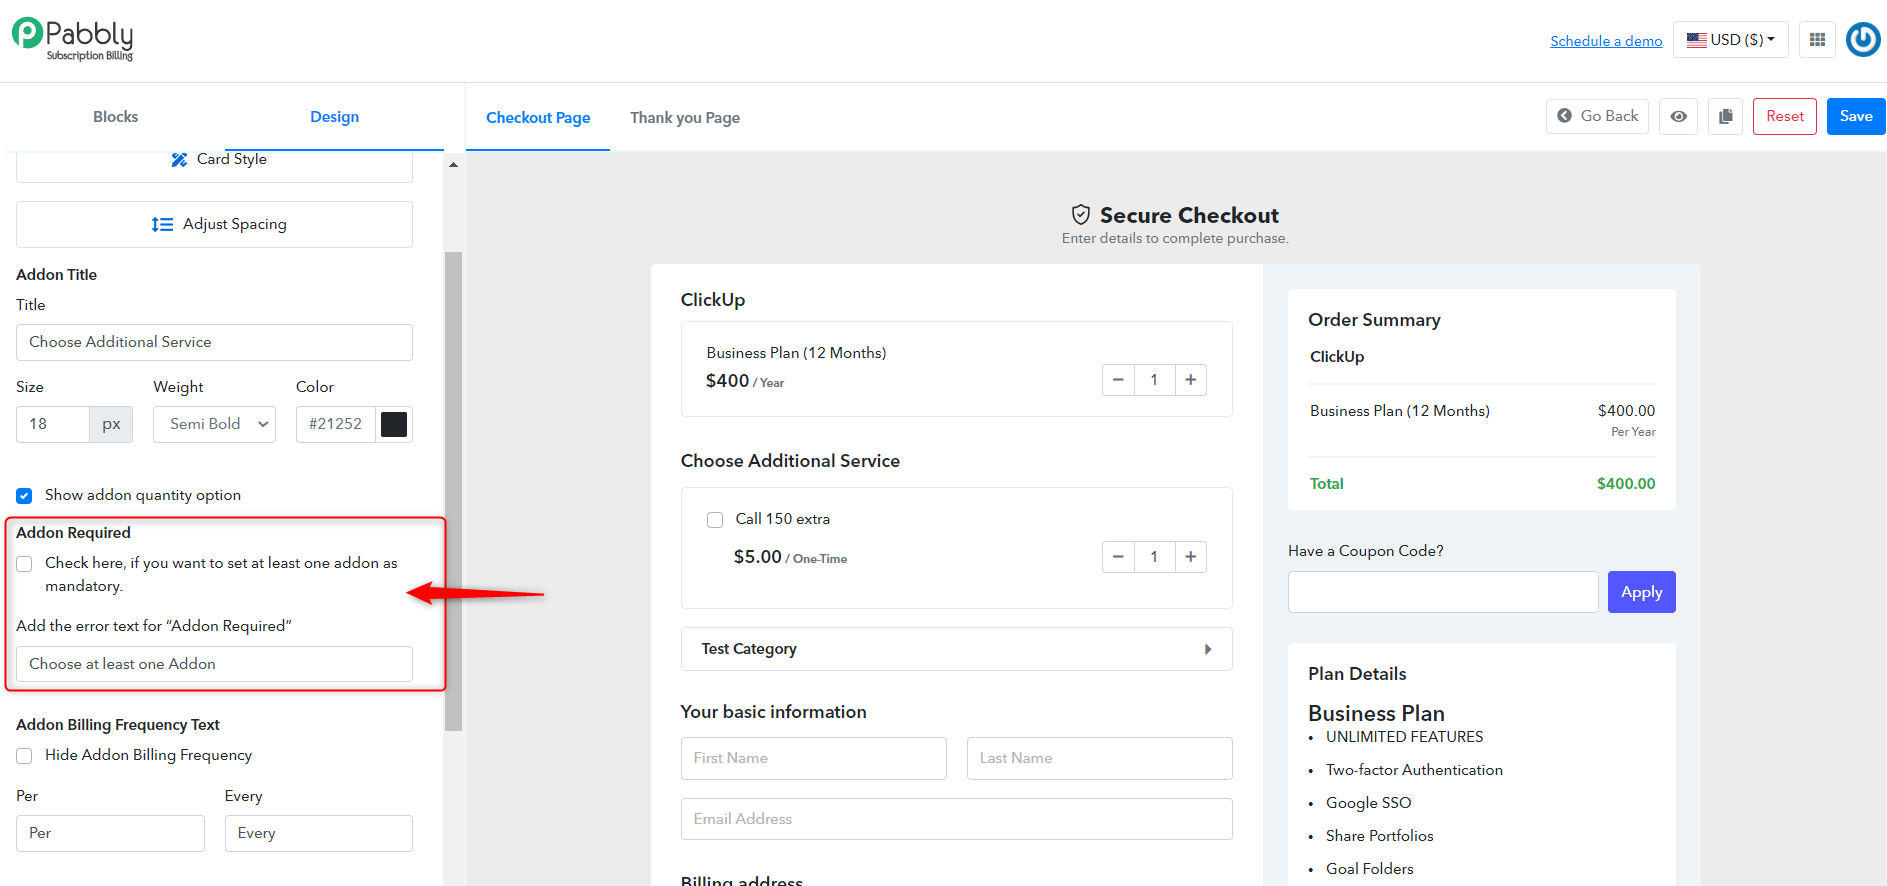Open the USD ($) currency dropdown
The width and height of the screenshot is (1887, 886).
tap(1731, 40)
